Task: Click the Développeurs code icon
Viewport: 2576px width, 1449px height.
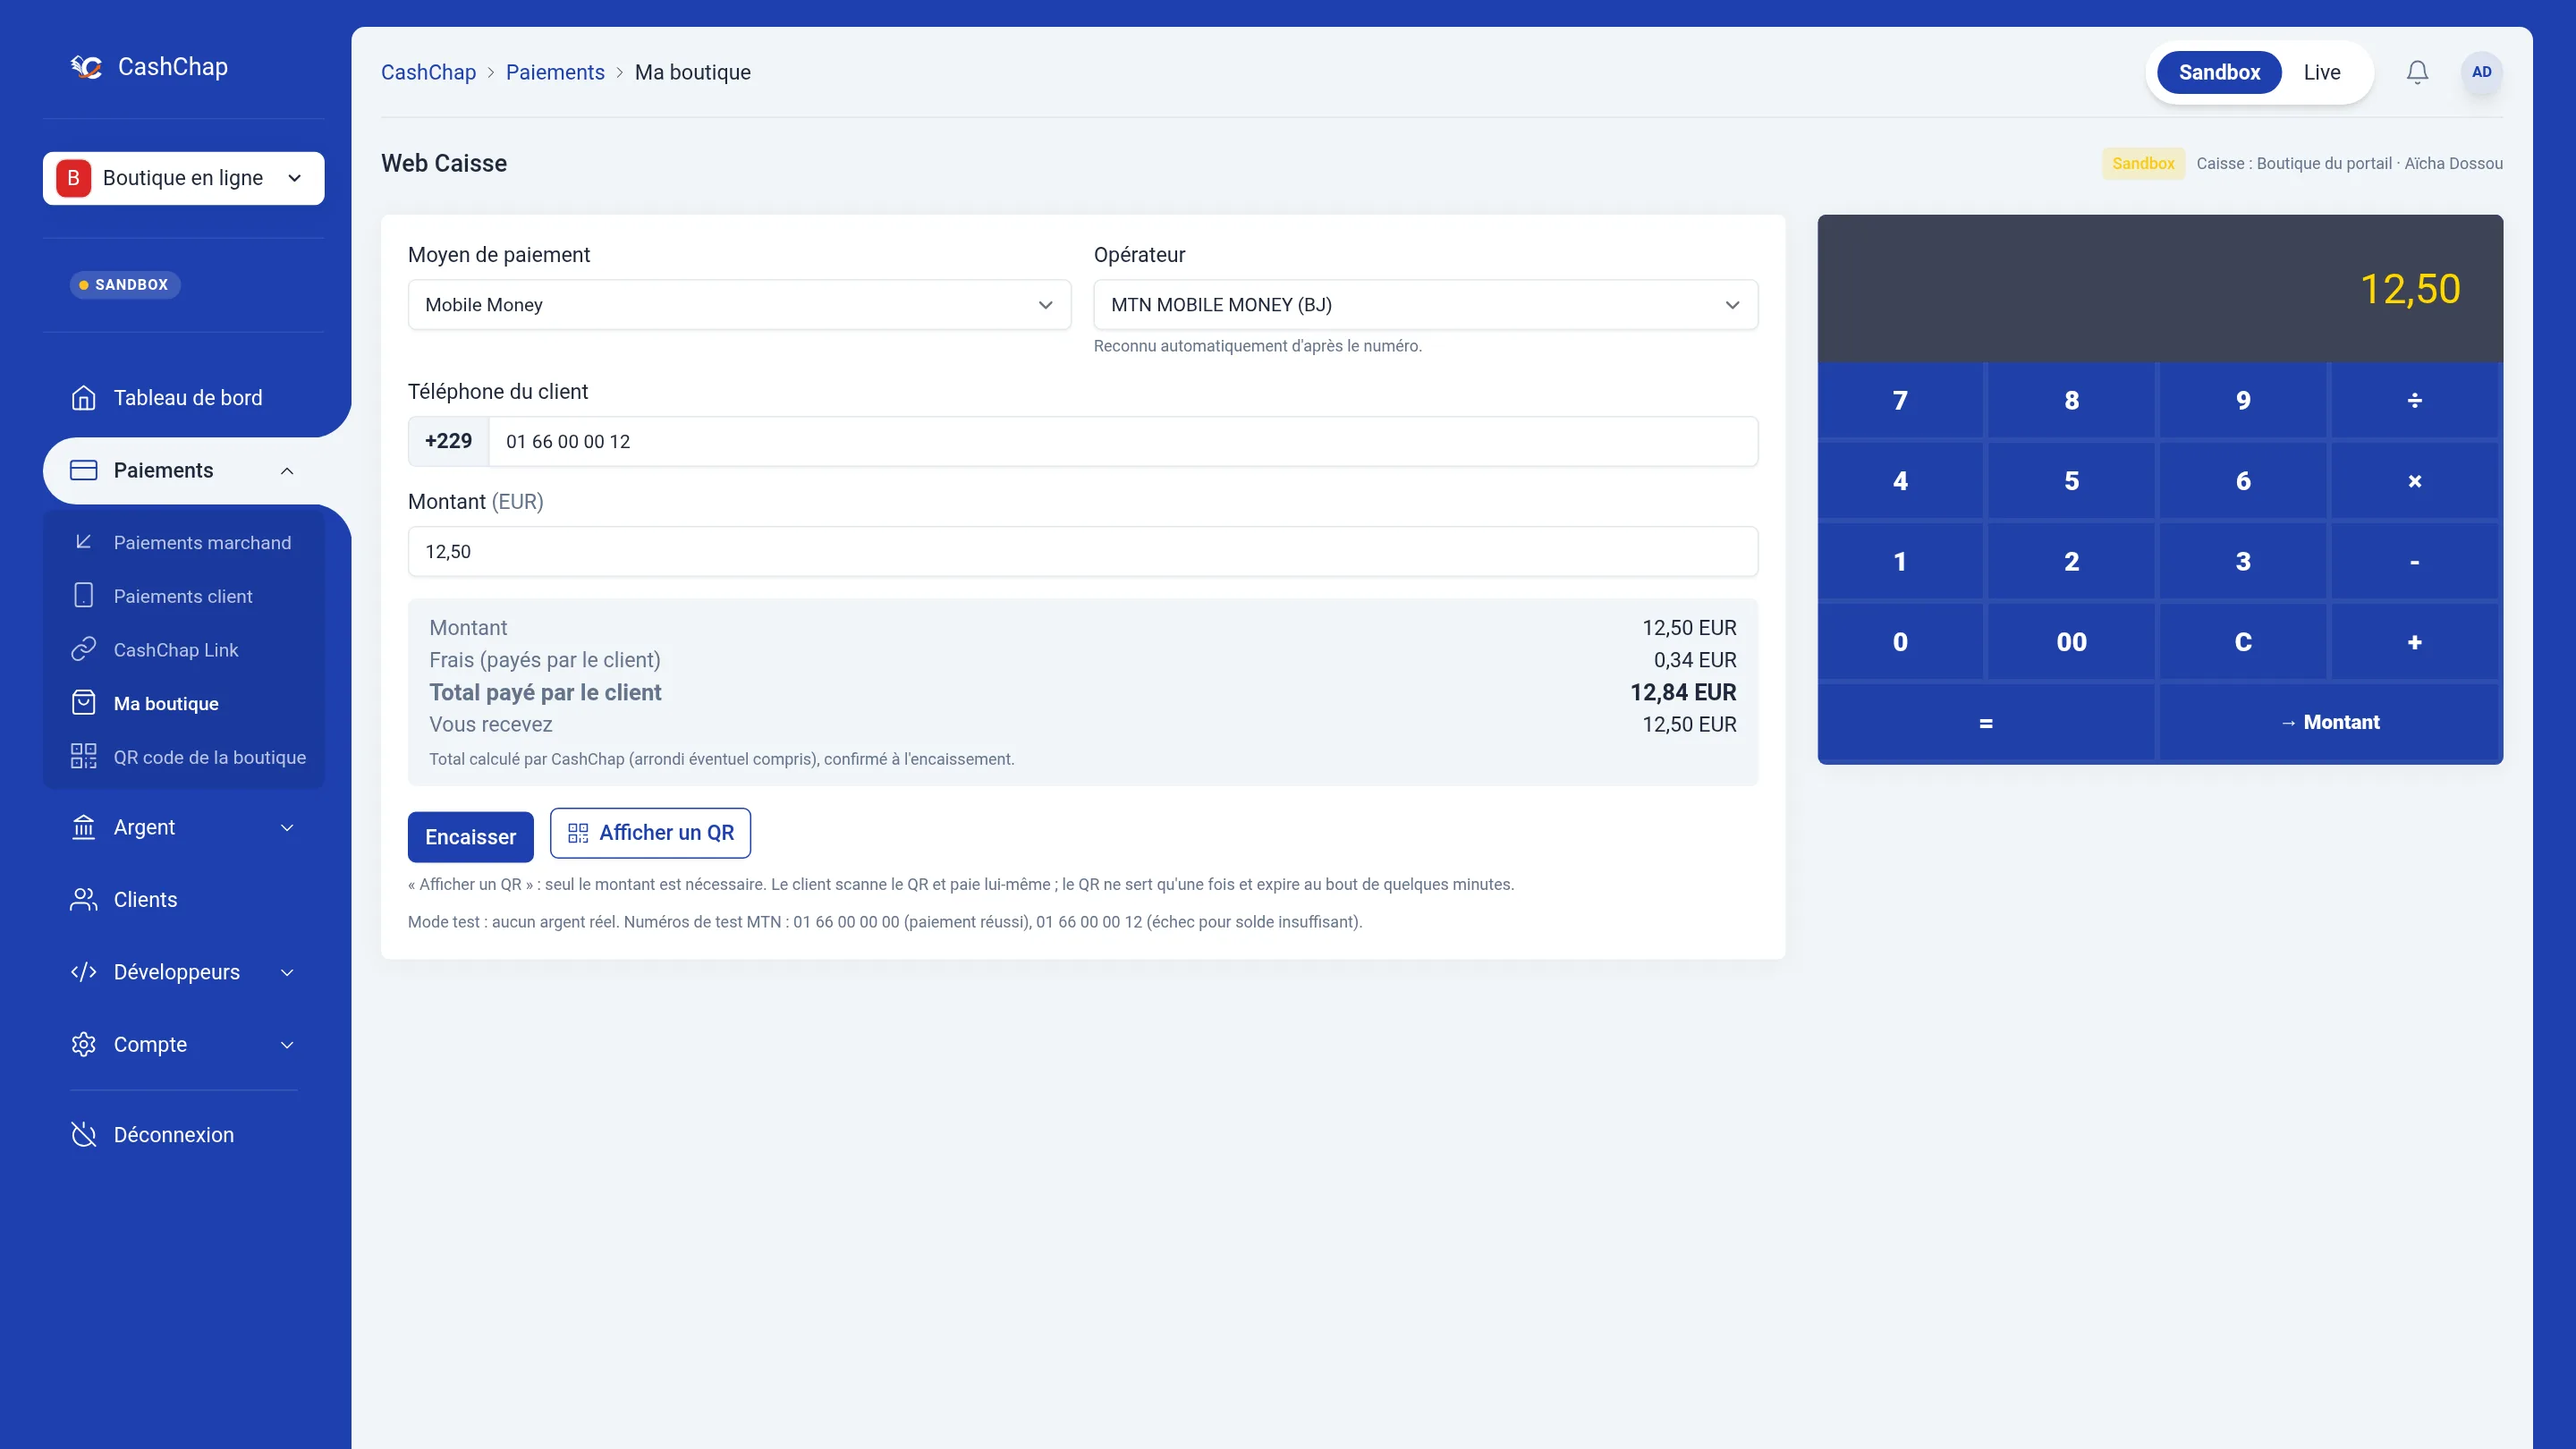Action: pyautogui.click(x=84, y=972)
